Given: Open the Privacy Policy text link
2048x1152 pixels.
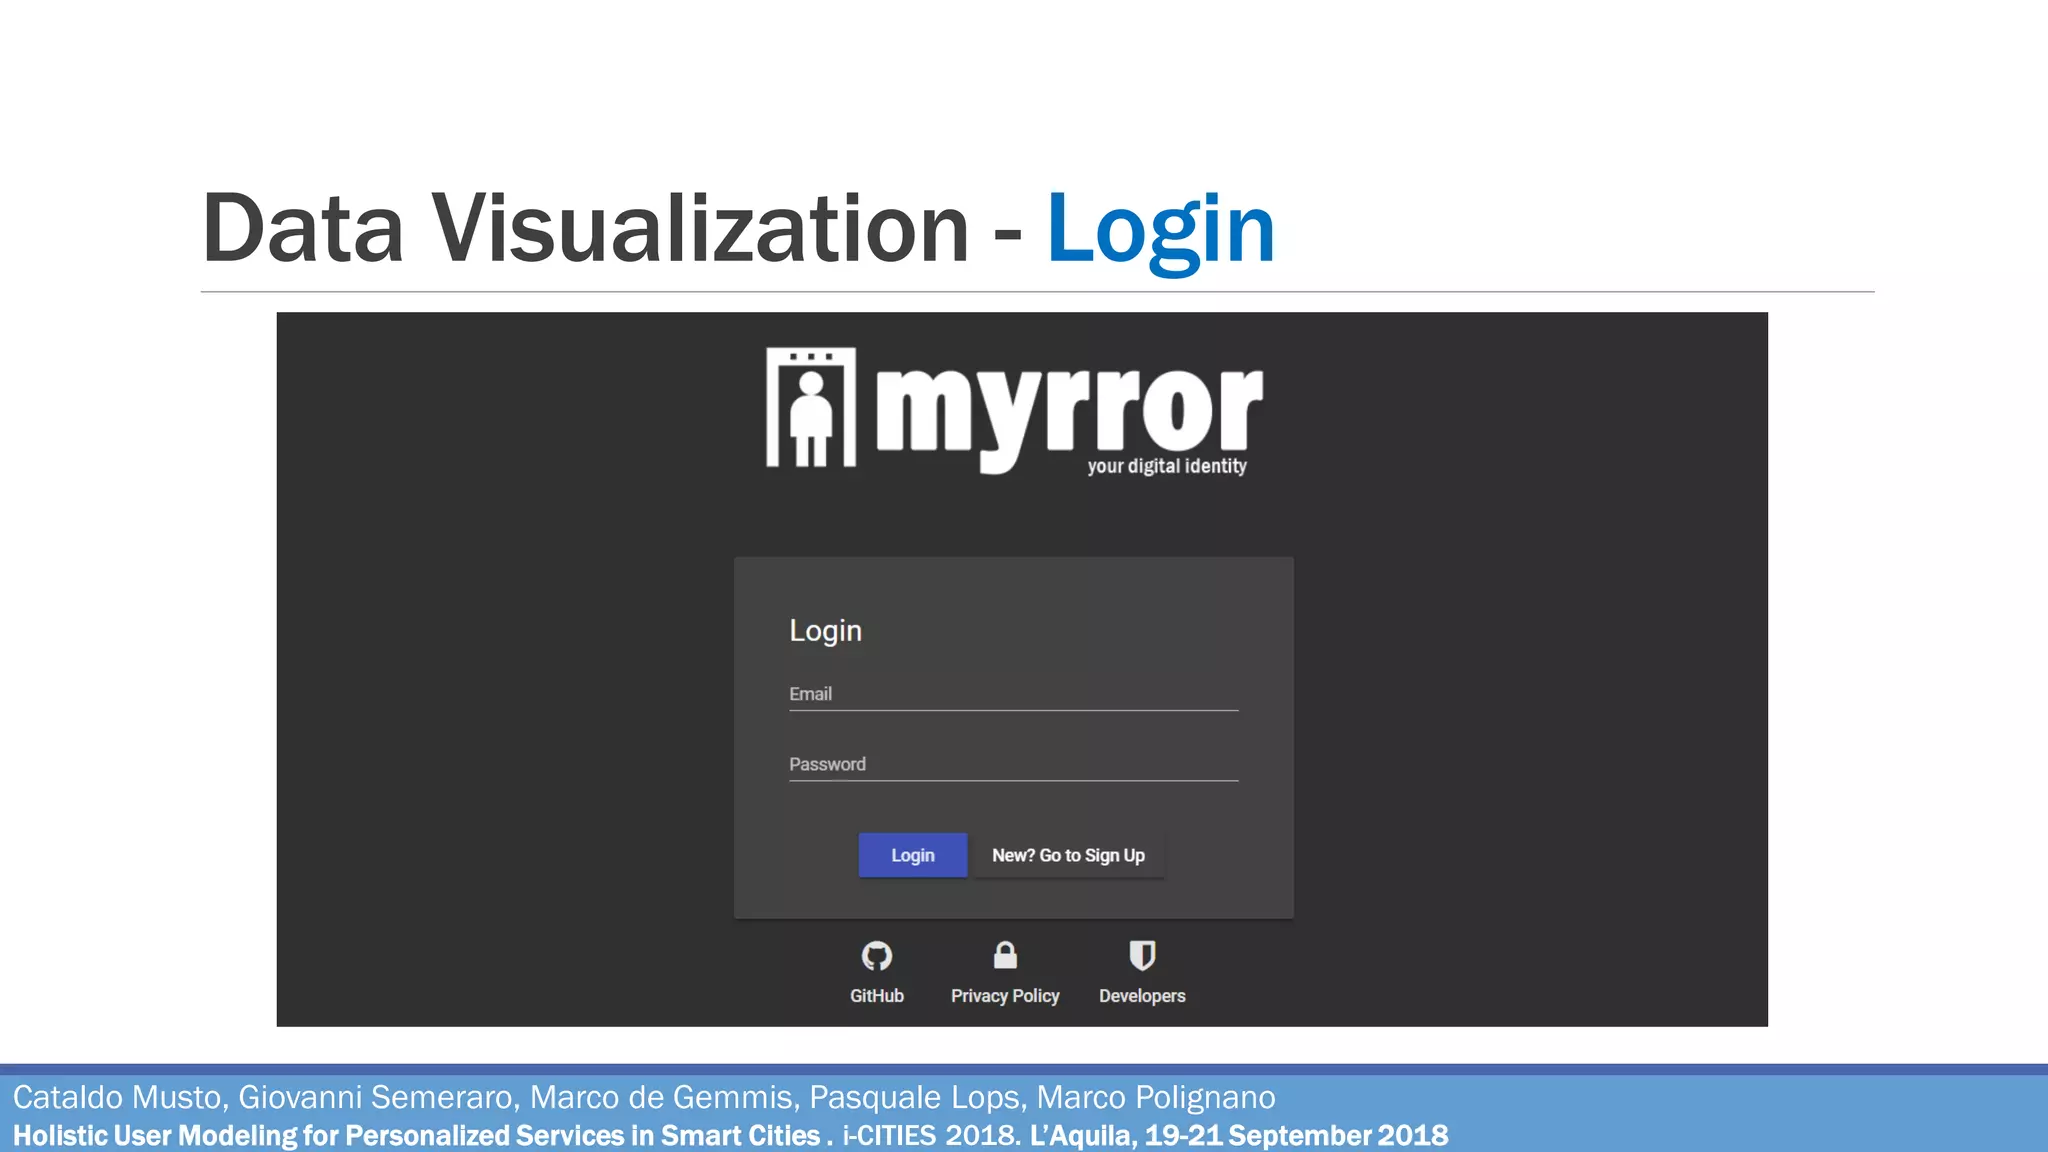Looking at the screenshot, I should coord(1005,996).
